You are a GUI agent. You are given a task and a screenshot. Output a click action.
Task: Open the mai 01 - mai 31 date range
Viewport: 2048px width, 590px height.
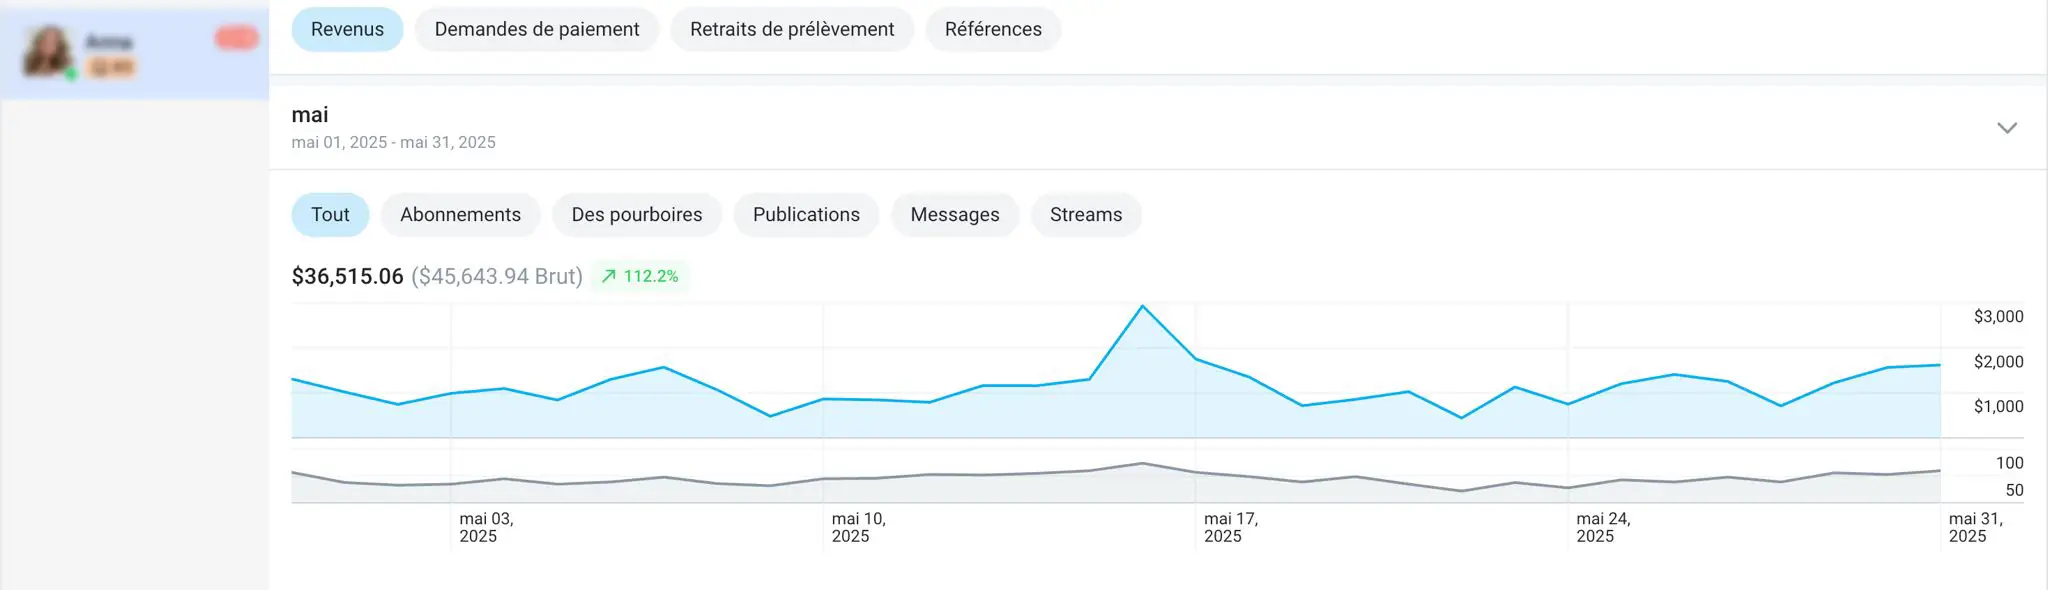tap(393, 142)
